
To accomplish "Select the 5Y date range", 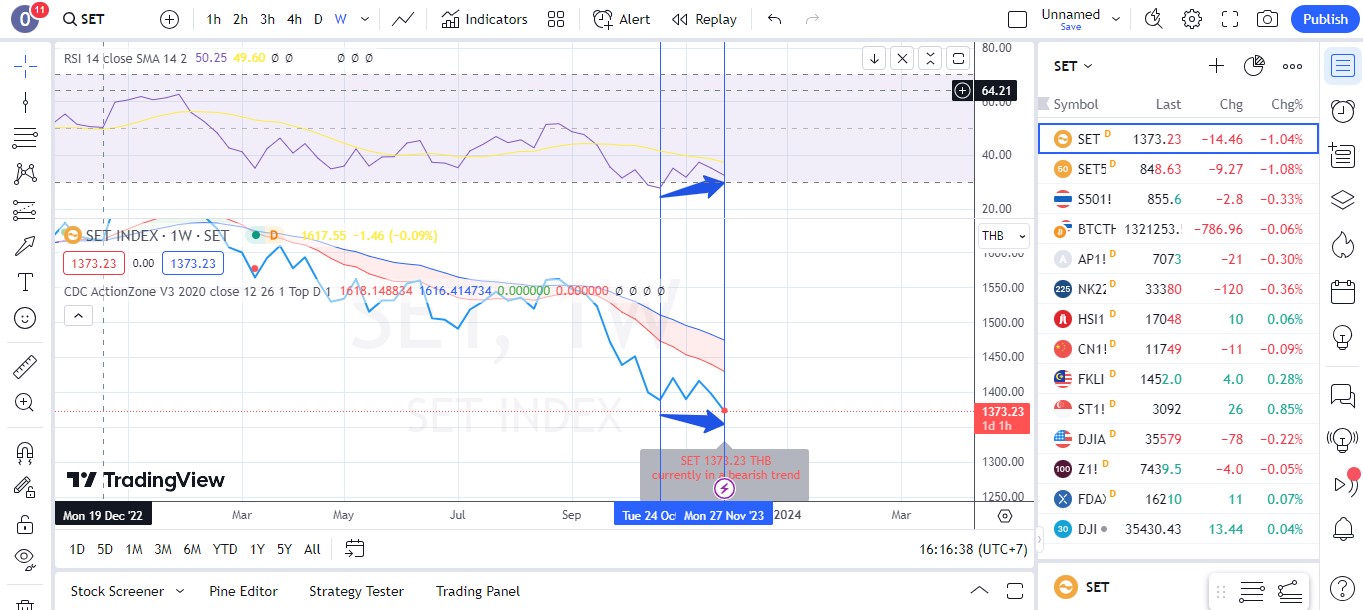I will (284, 549).
